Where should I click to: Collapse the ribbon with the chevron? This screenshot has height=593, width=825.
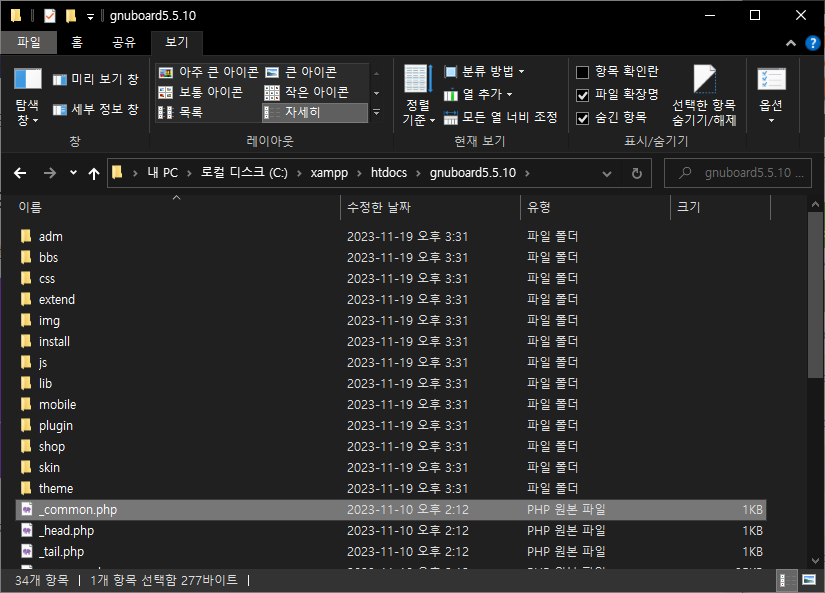coord(791,44)
